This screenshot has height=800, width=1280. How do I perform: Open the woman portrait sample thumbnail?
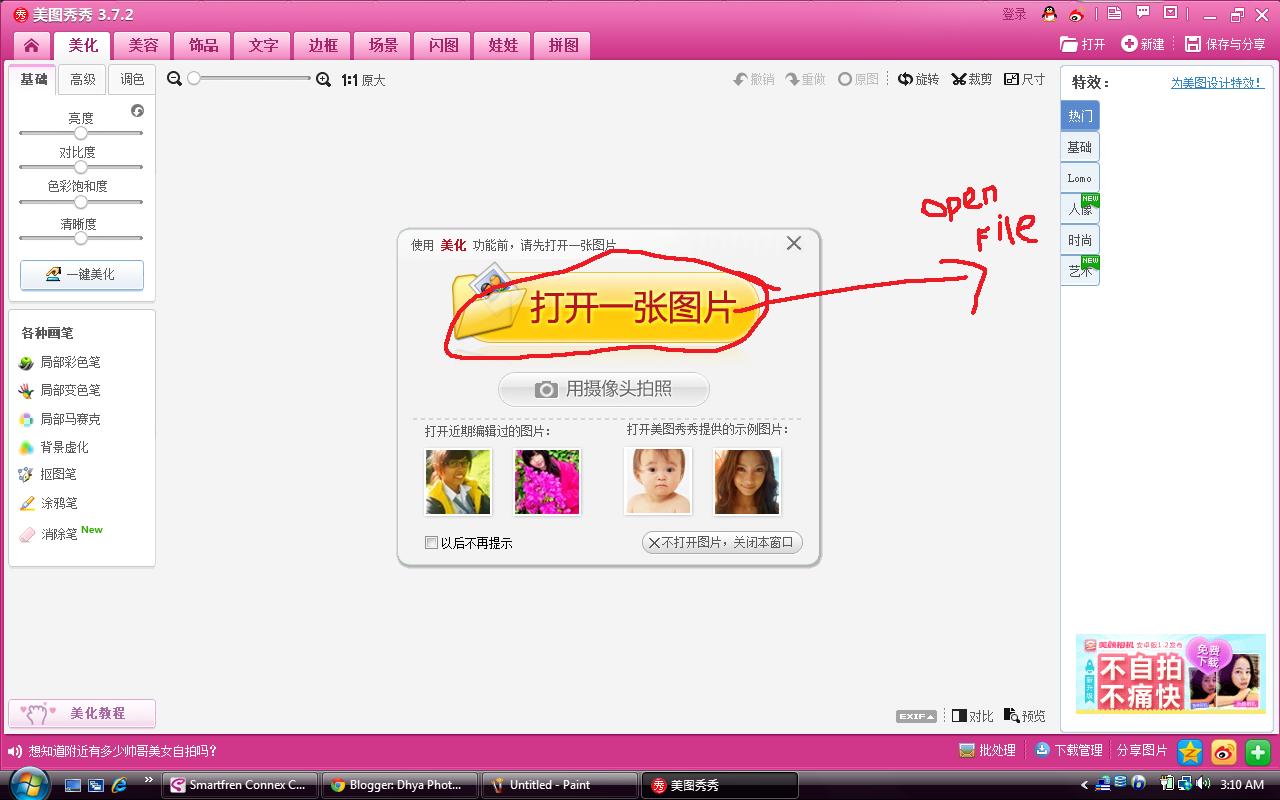tap(747, 482)
